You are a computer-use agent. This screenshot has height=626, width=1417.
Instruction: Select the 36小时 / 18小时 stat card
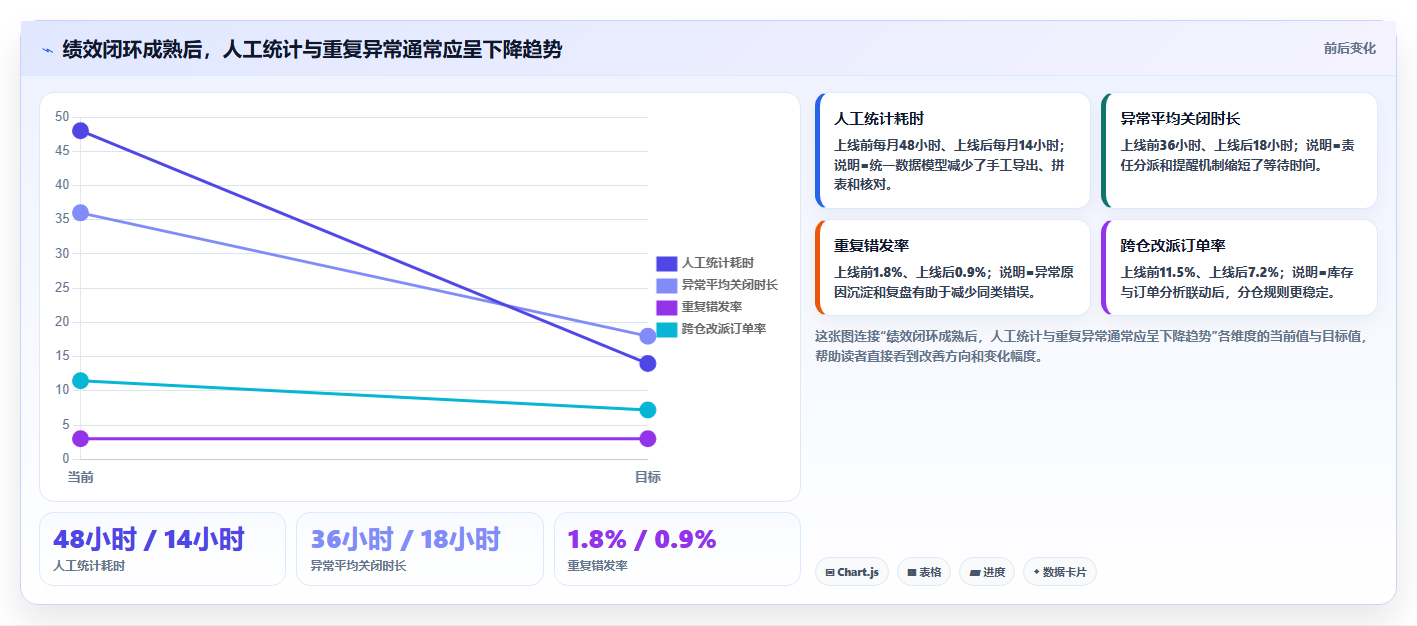pos(420,549)
